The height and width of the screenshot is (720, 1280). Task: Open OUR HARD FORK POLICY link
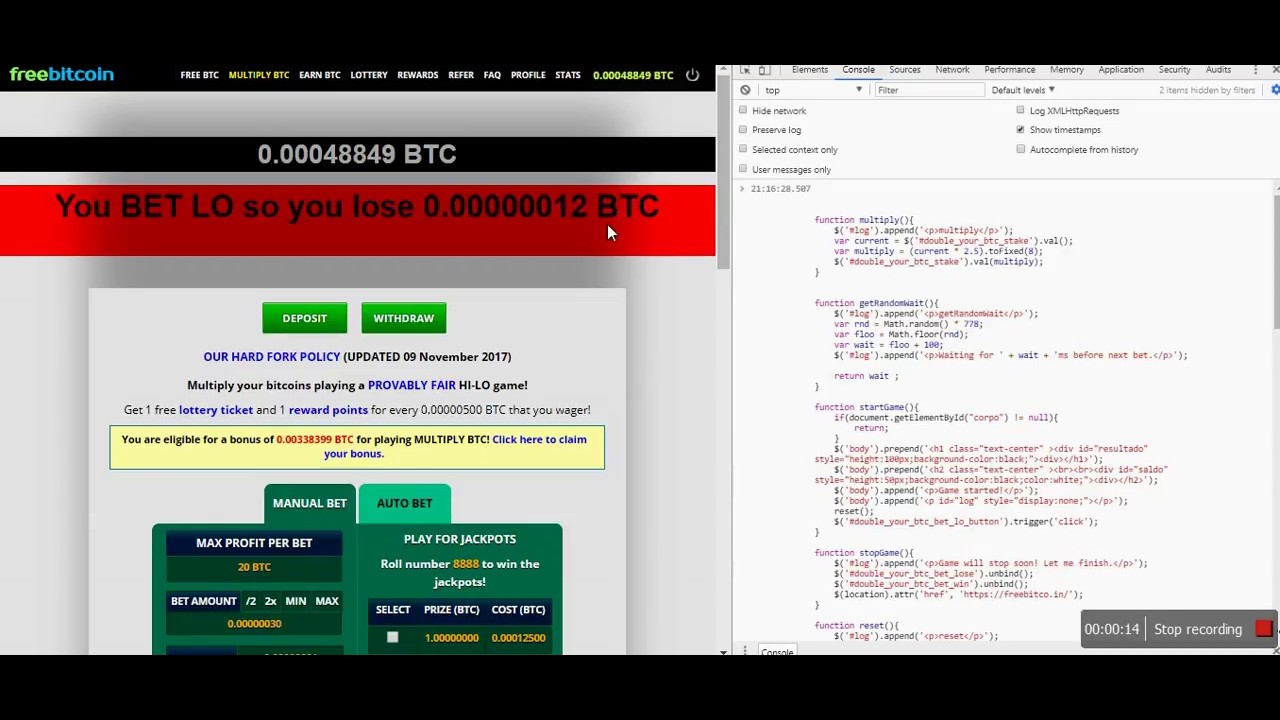(272, 357)
